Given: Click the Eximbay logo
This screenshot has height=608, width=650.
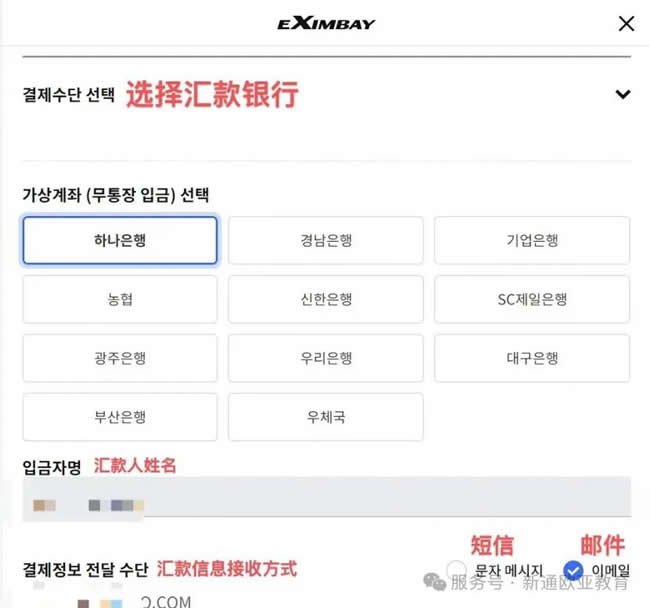Looking at the screenshot, I should (x=326, y=24).
